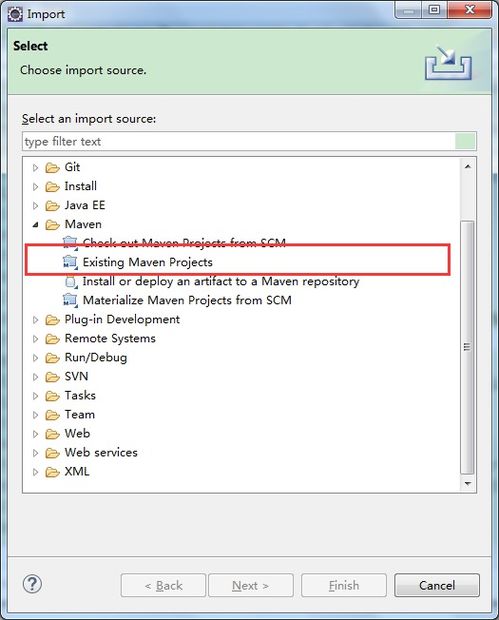The image size is (499, 620).
Task: Click the help question mark icon
Action: [32, 584]
